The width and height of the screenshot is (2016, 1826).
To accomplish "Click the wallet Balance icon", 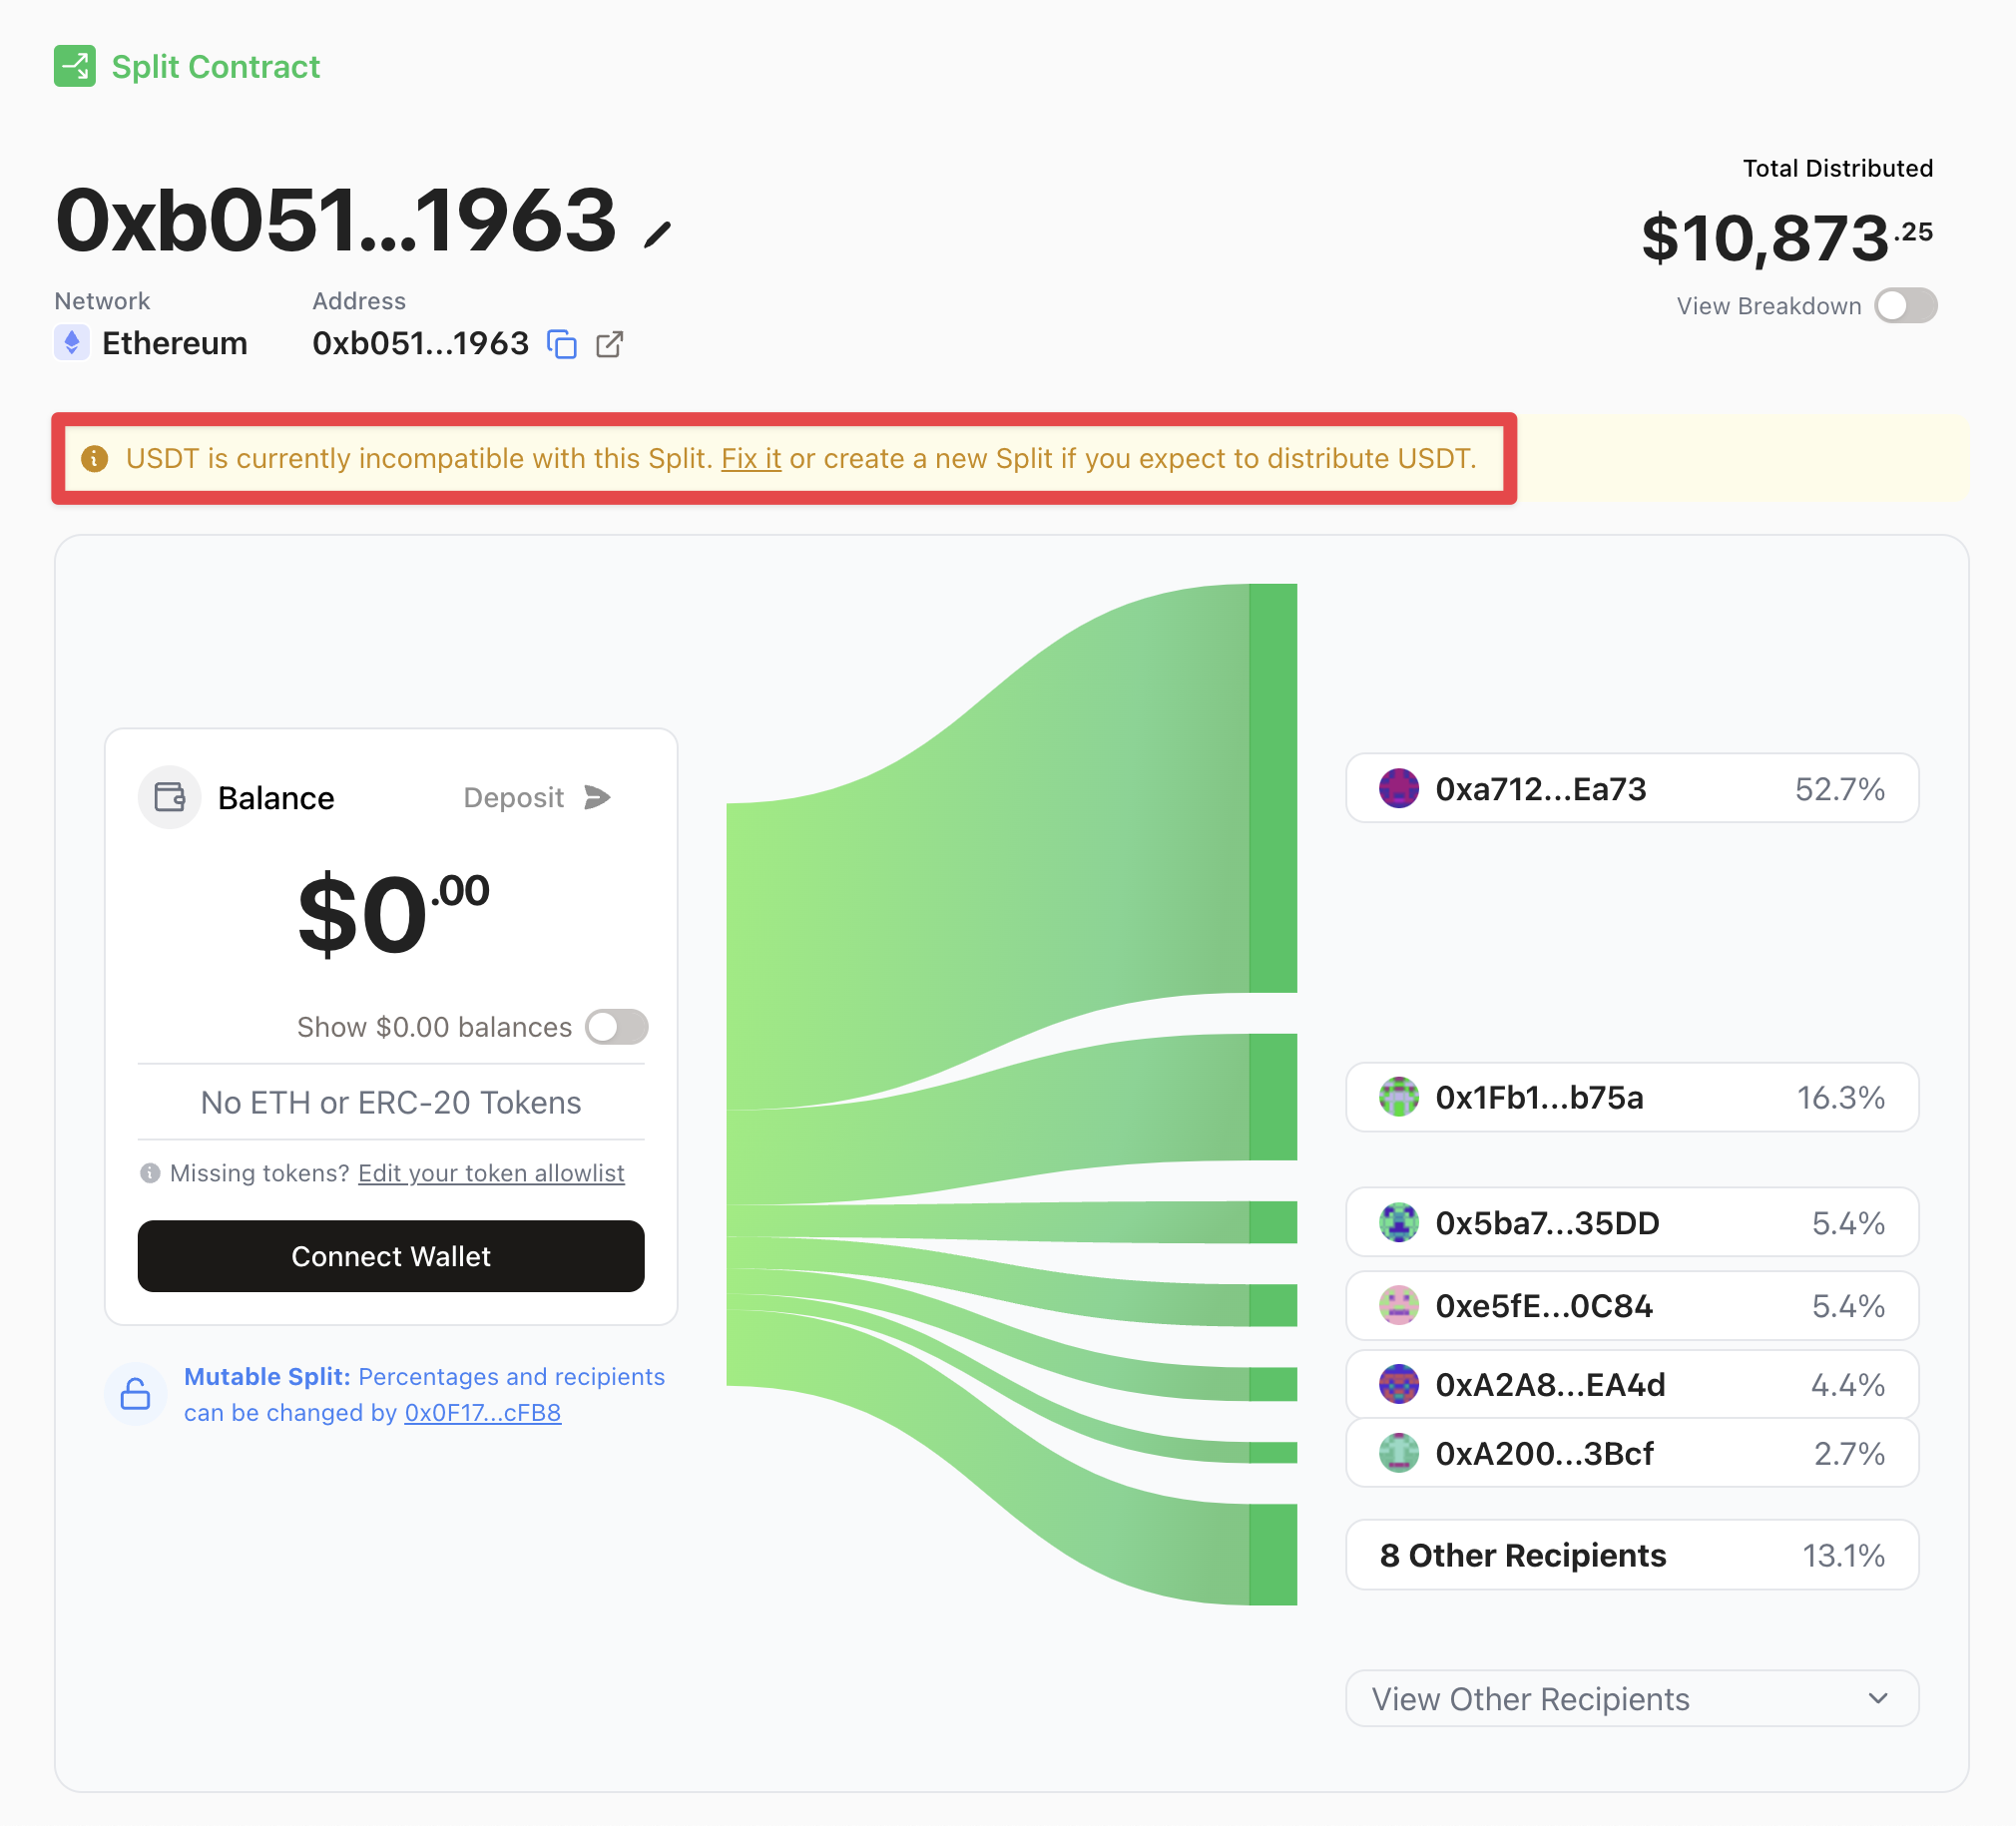I will pos(170,798).
